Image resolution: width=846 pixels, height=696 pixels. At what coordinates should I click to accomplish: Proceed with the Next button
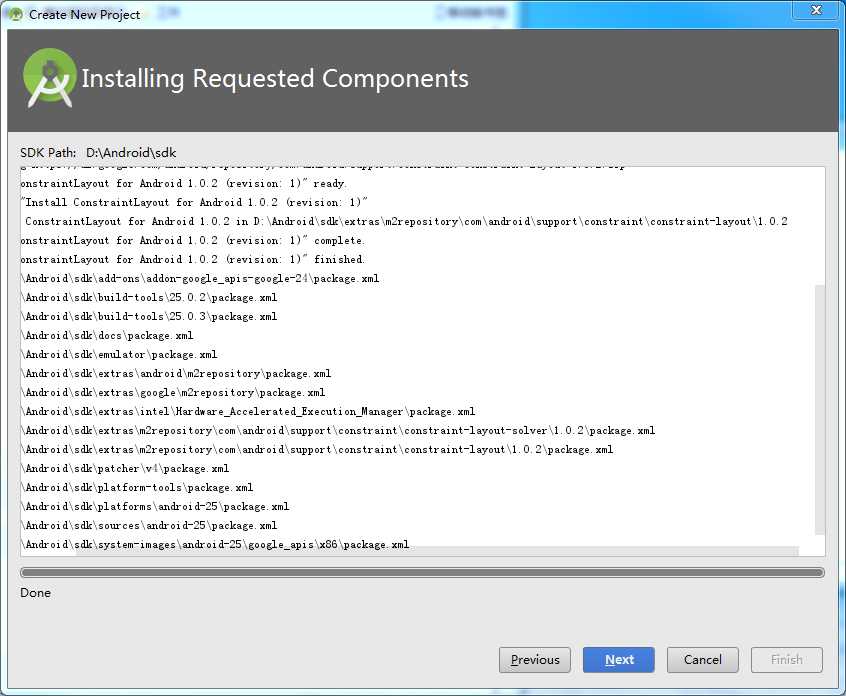coord(618,660)
